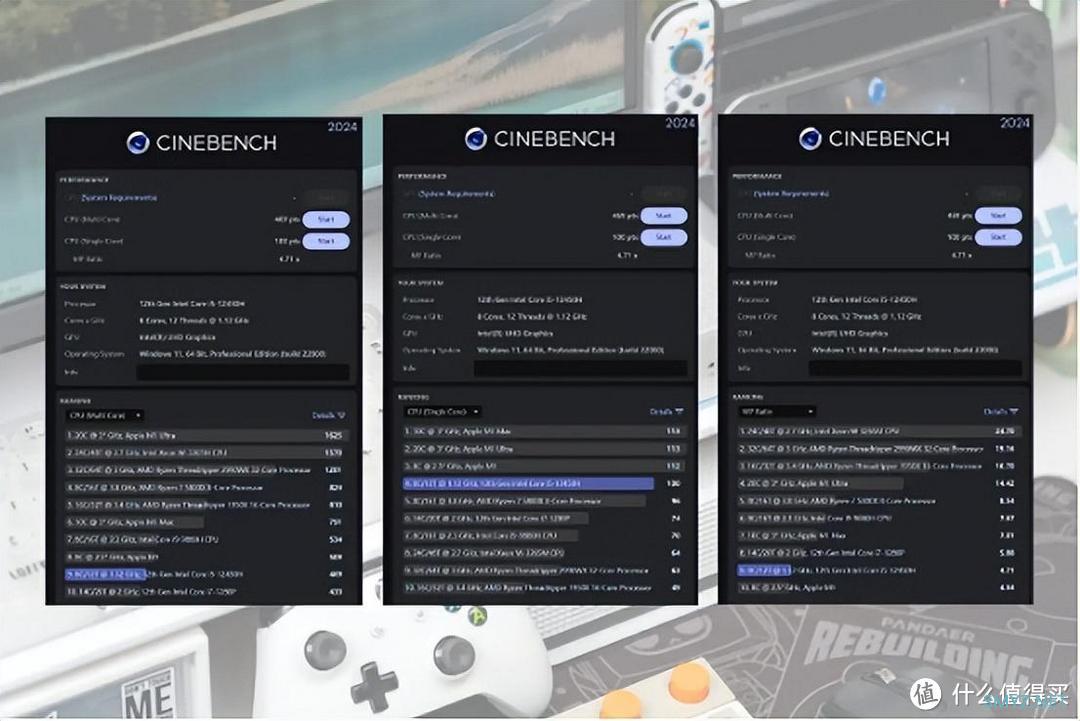1080x721 pixels.
Task: Select Core i7-1280P row in Multi Core ranking
Action: 205,592
